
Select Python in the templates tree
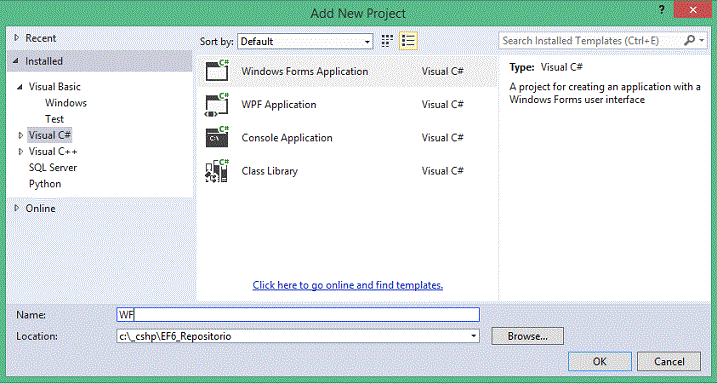tap(45, 184)
